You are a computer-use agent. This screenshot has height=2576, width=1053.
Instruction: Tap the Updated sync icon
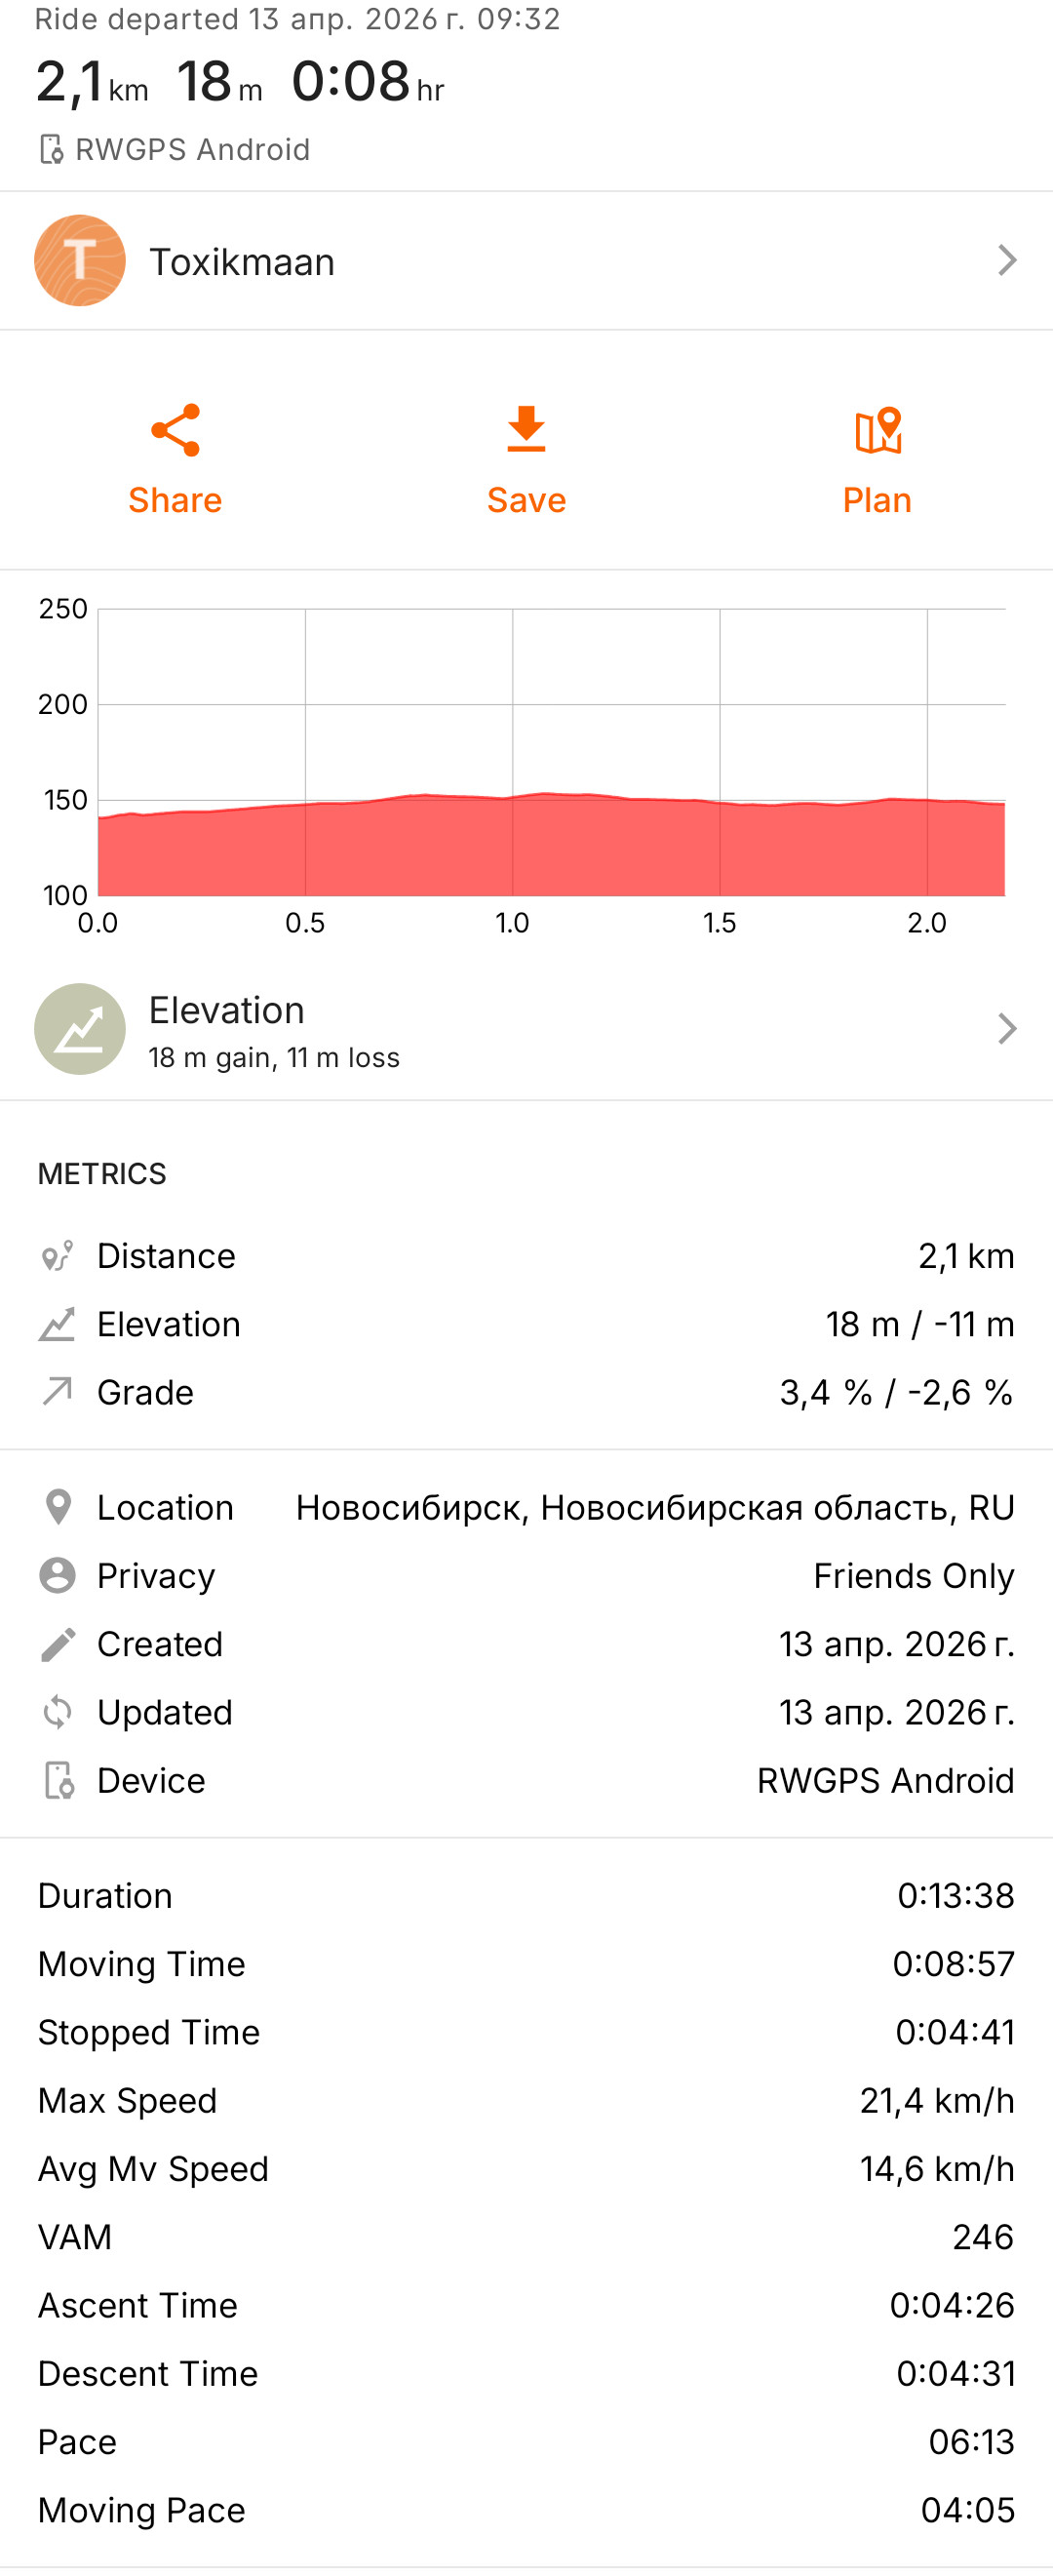(x=57, y=1712)
